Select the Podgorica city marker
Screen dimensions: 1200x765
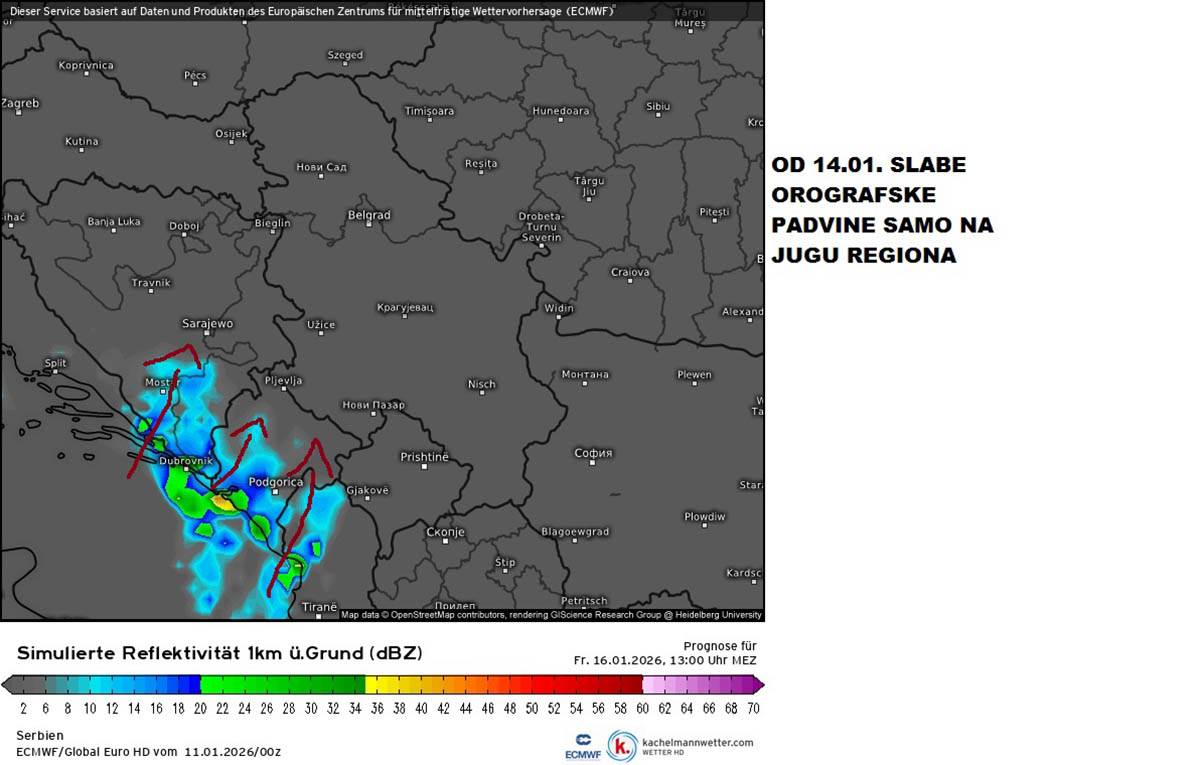tap(274, 491)
